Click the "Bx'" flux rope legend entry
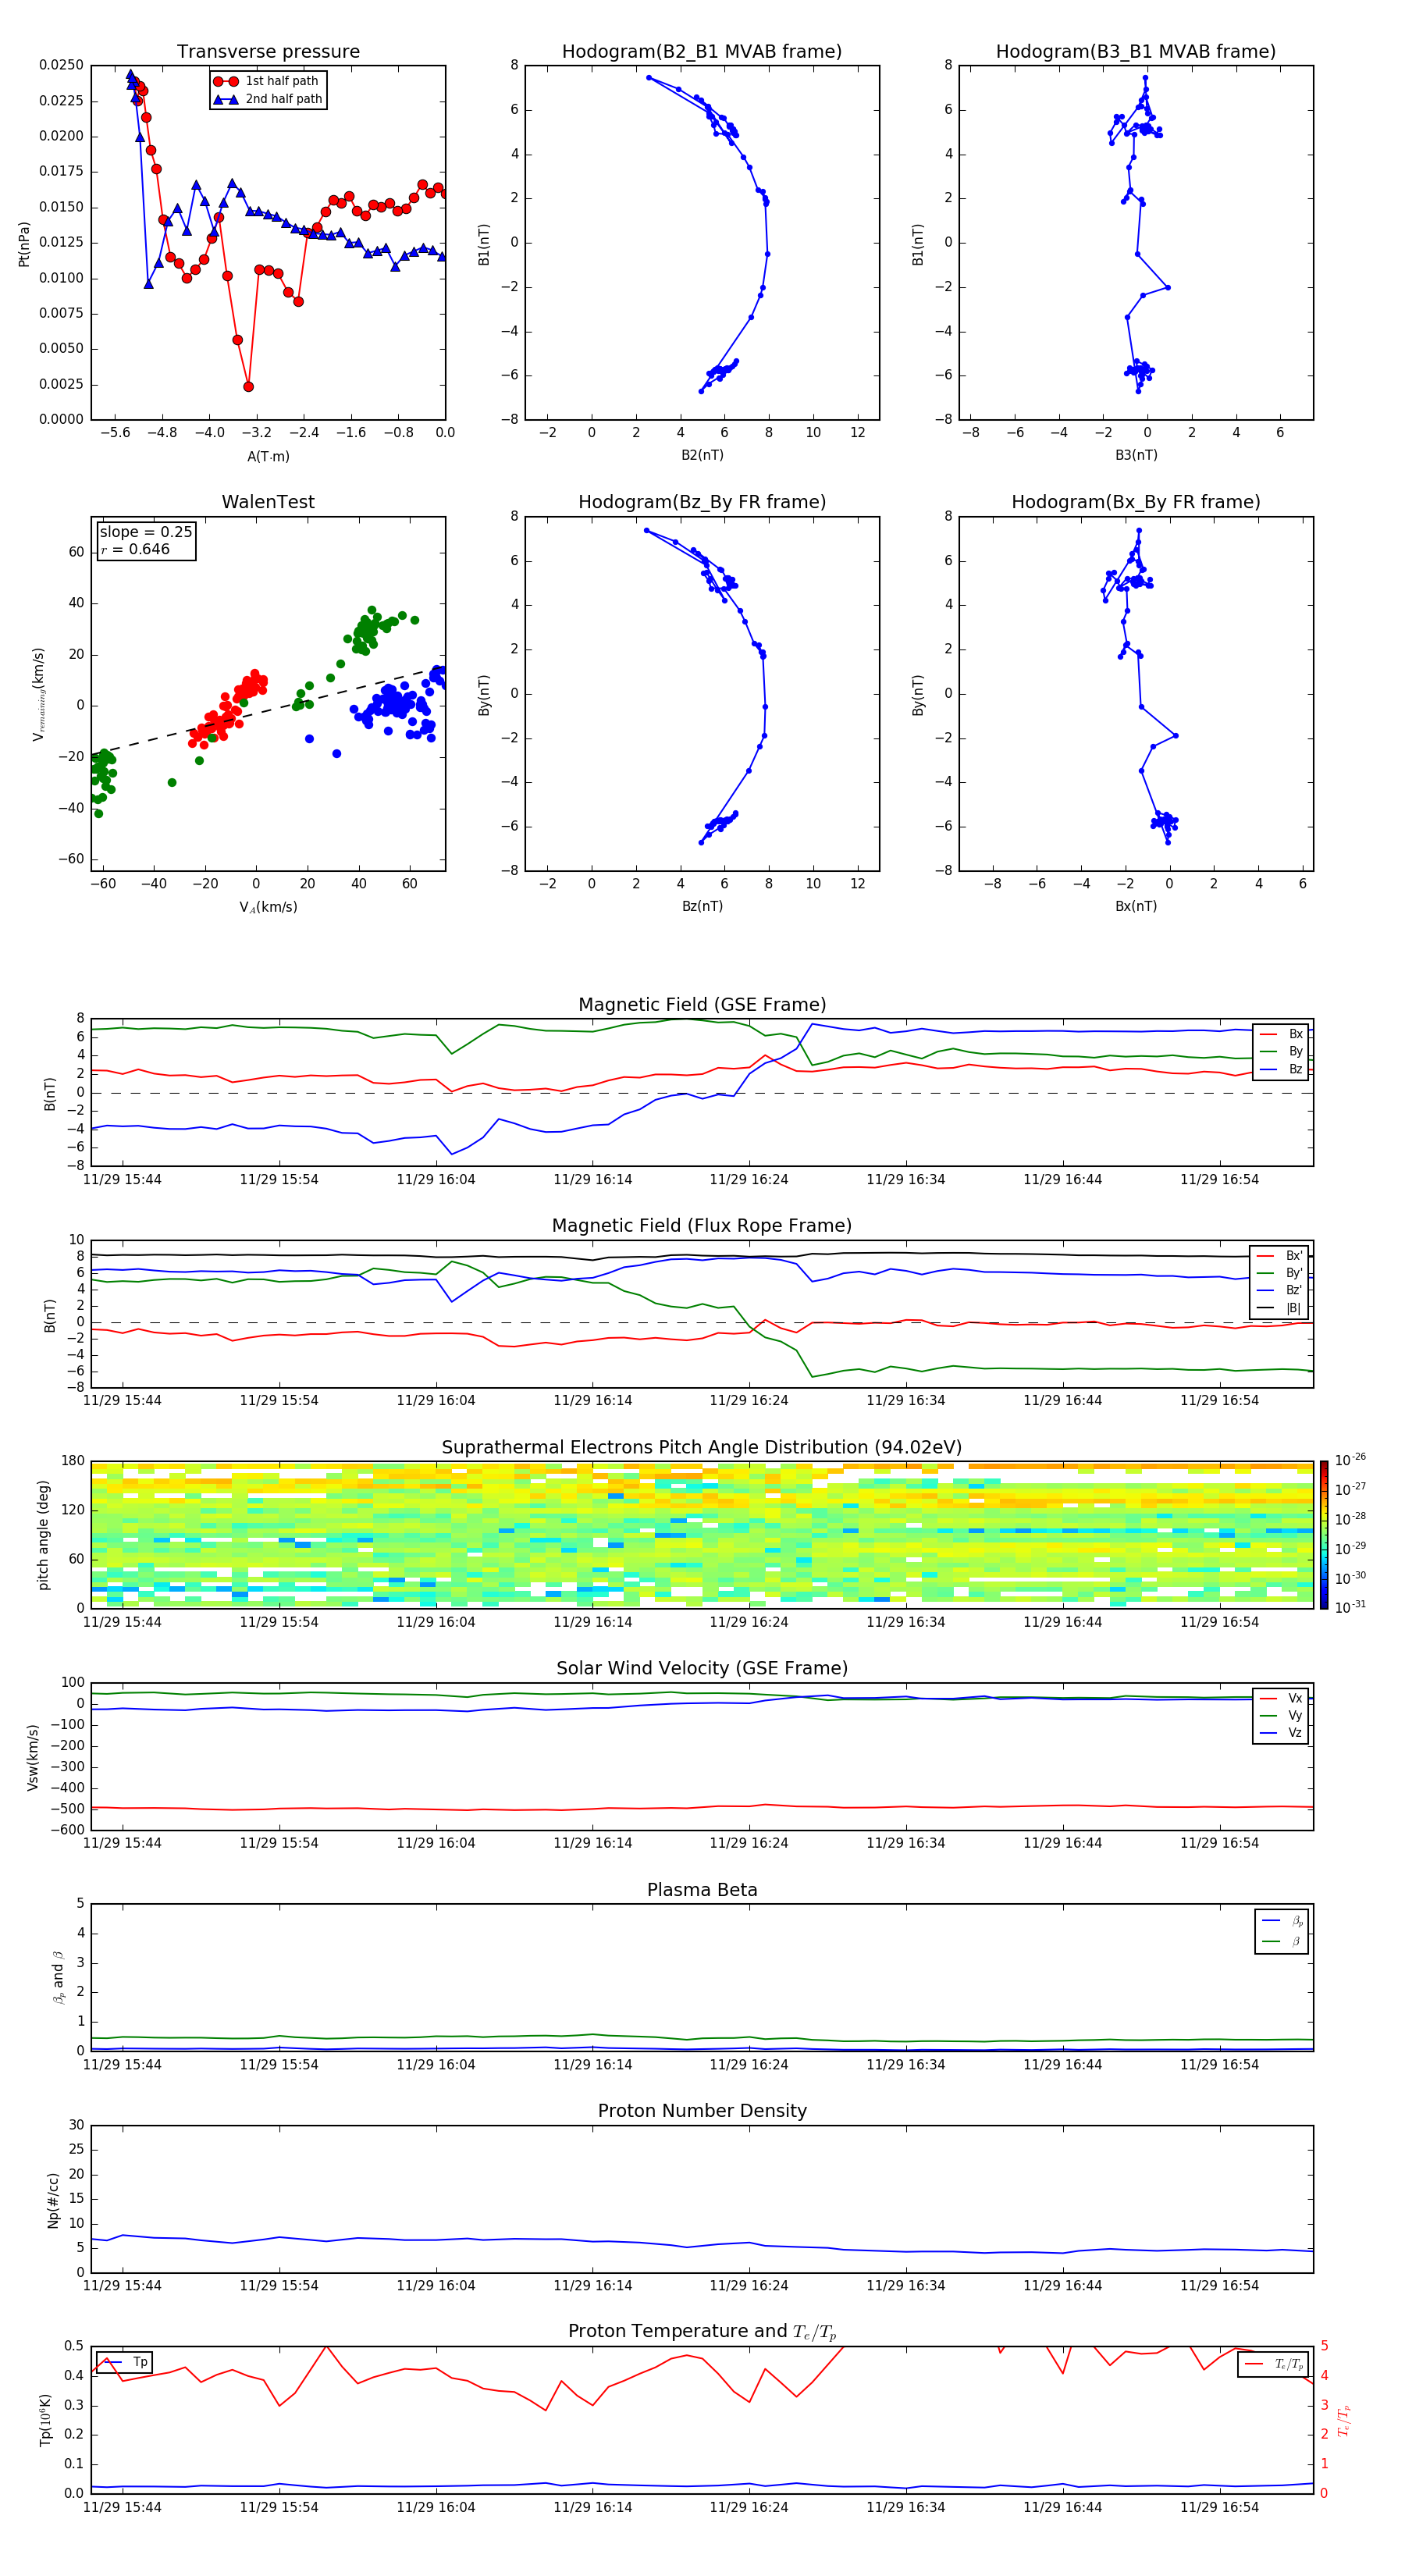The width and height of the screenshot is (1405, 2576). tap(1281, 1256)
